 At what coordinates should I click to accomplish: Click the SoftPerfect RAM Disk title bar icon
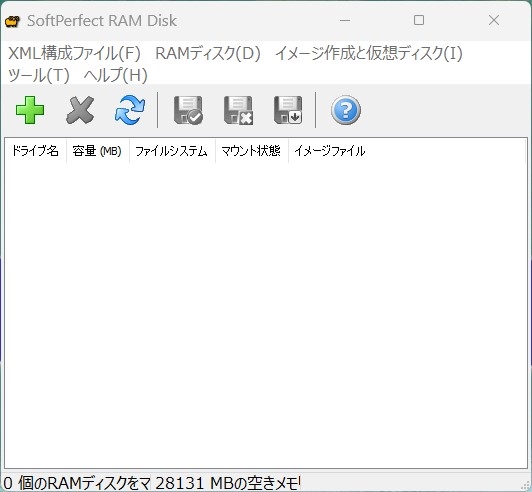coord(12,21)
